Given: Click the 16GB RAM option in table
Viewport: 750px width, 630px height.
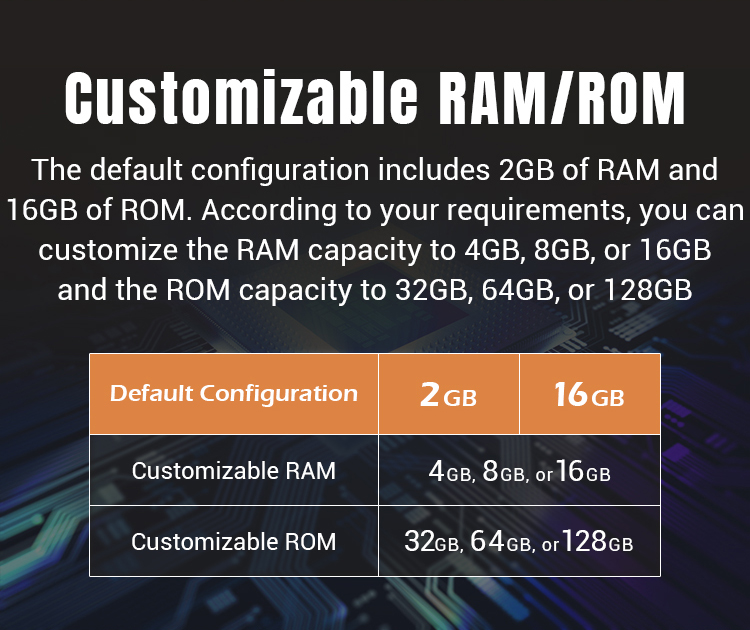Looking at the screenshot, I should [x=584, y=471].
